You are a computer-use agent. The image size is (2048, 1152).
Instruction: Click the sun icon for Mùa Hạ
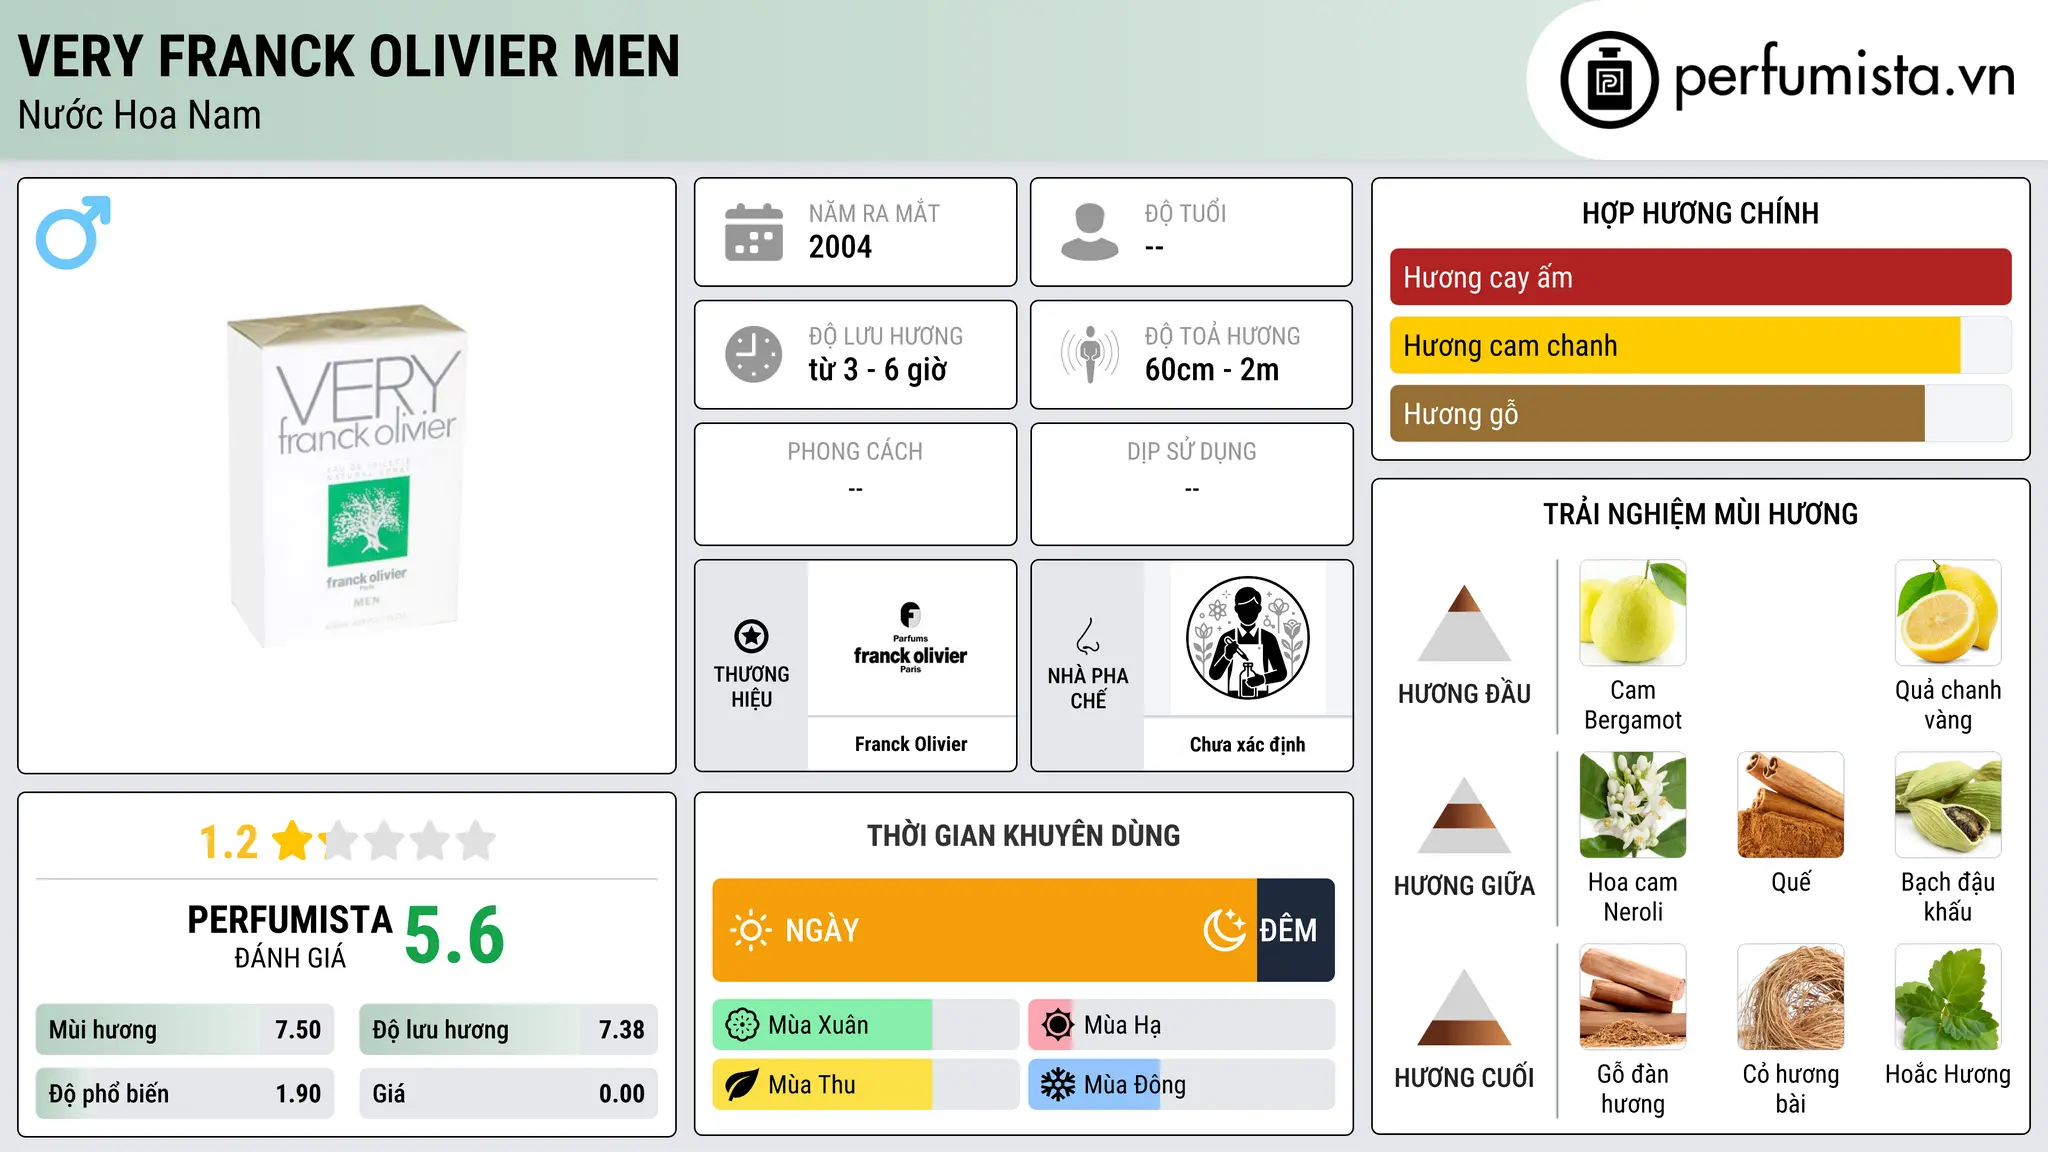click(x=1058, y=1025)
